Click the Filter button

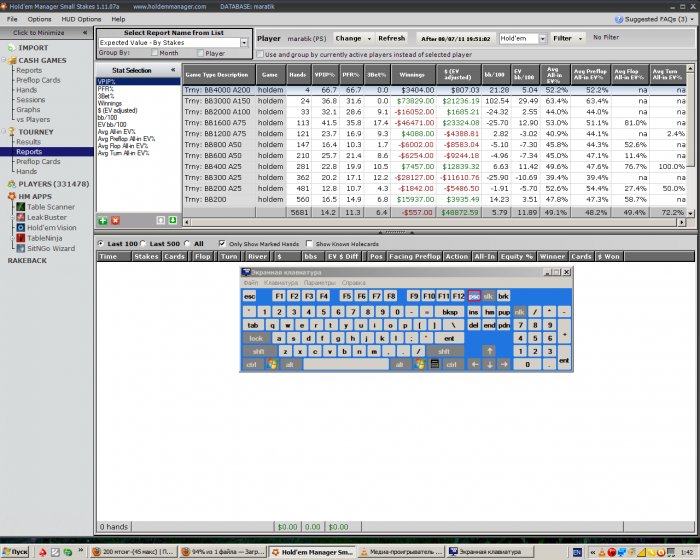562,38
